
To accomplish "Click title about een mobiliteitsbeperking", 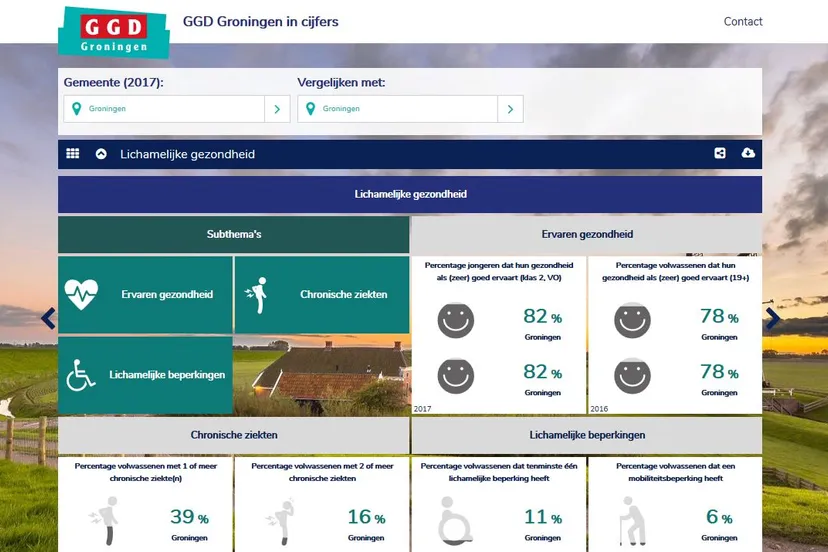I will point(675,472).
